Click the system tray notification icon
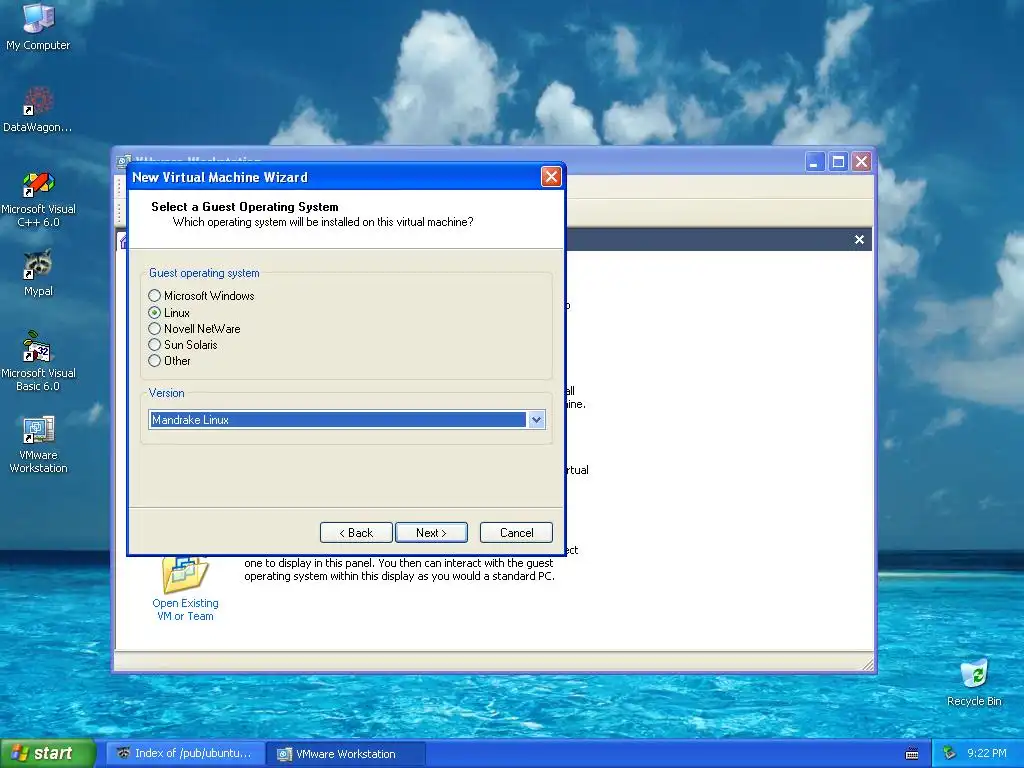This screenshot has width=1024, height=768. pyautogui.click(x=949, y=754)
